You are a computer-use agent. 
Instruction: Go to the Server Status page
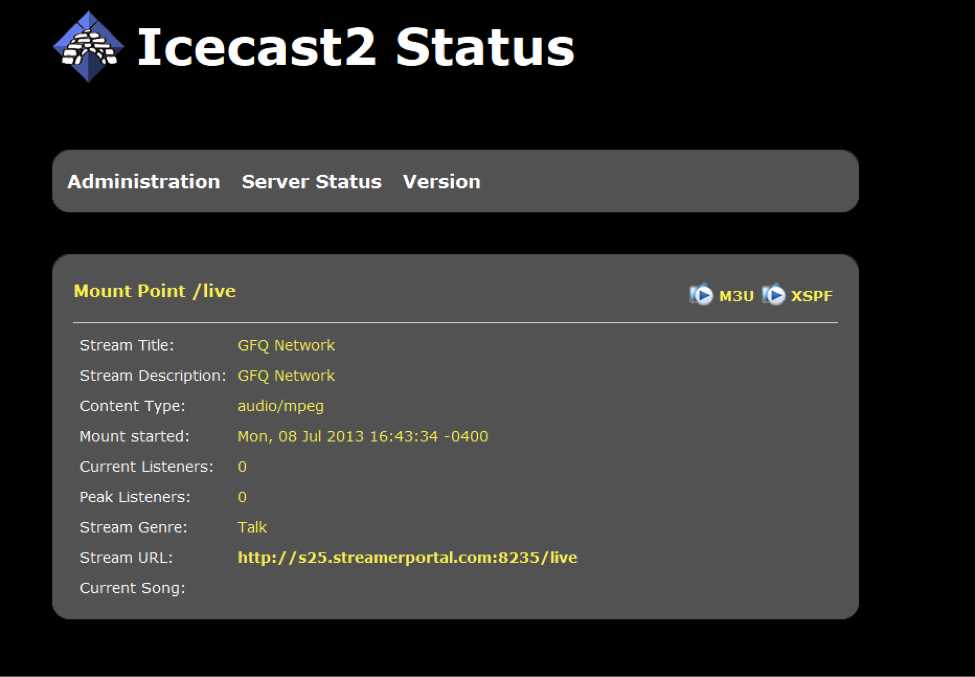click(312, 182)
